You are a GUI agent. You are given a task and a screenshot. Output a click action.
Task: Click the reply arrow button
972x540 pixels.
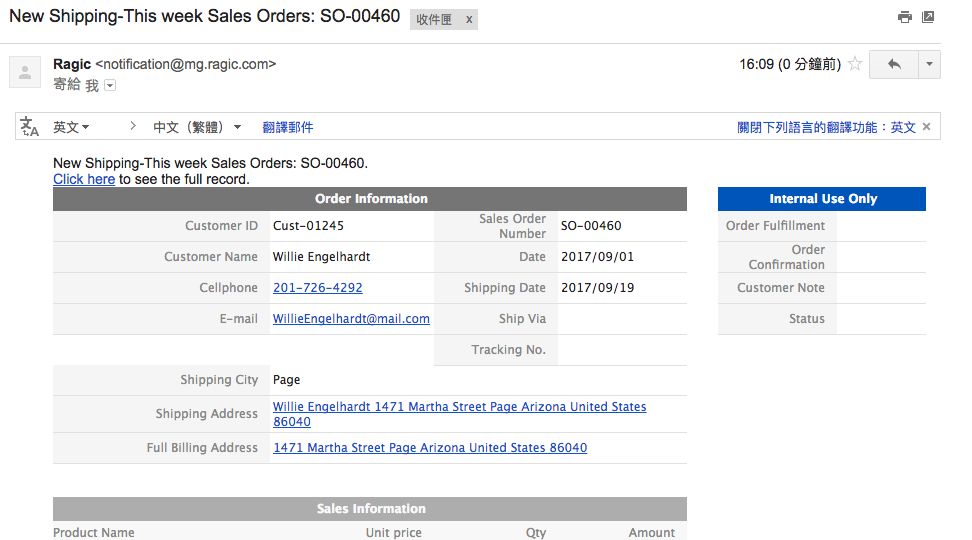tap(894, 65)
